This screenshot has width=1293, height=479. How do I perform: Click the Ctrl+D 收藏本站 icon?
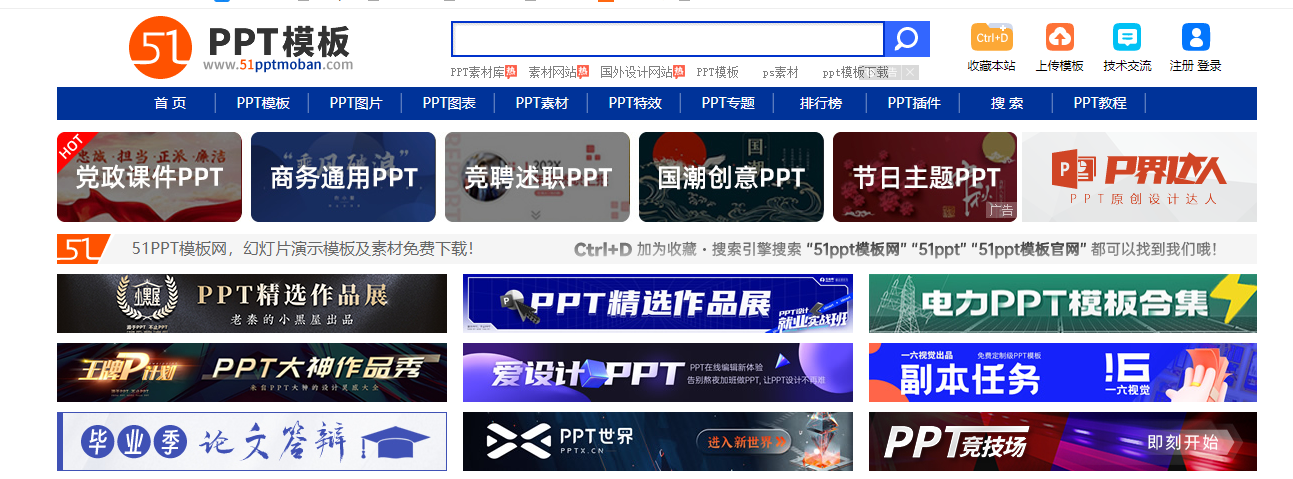click(991, 37)
